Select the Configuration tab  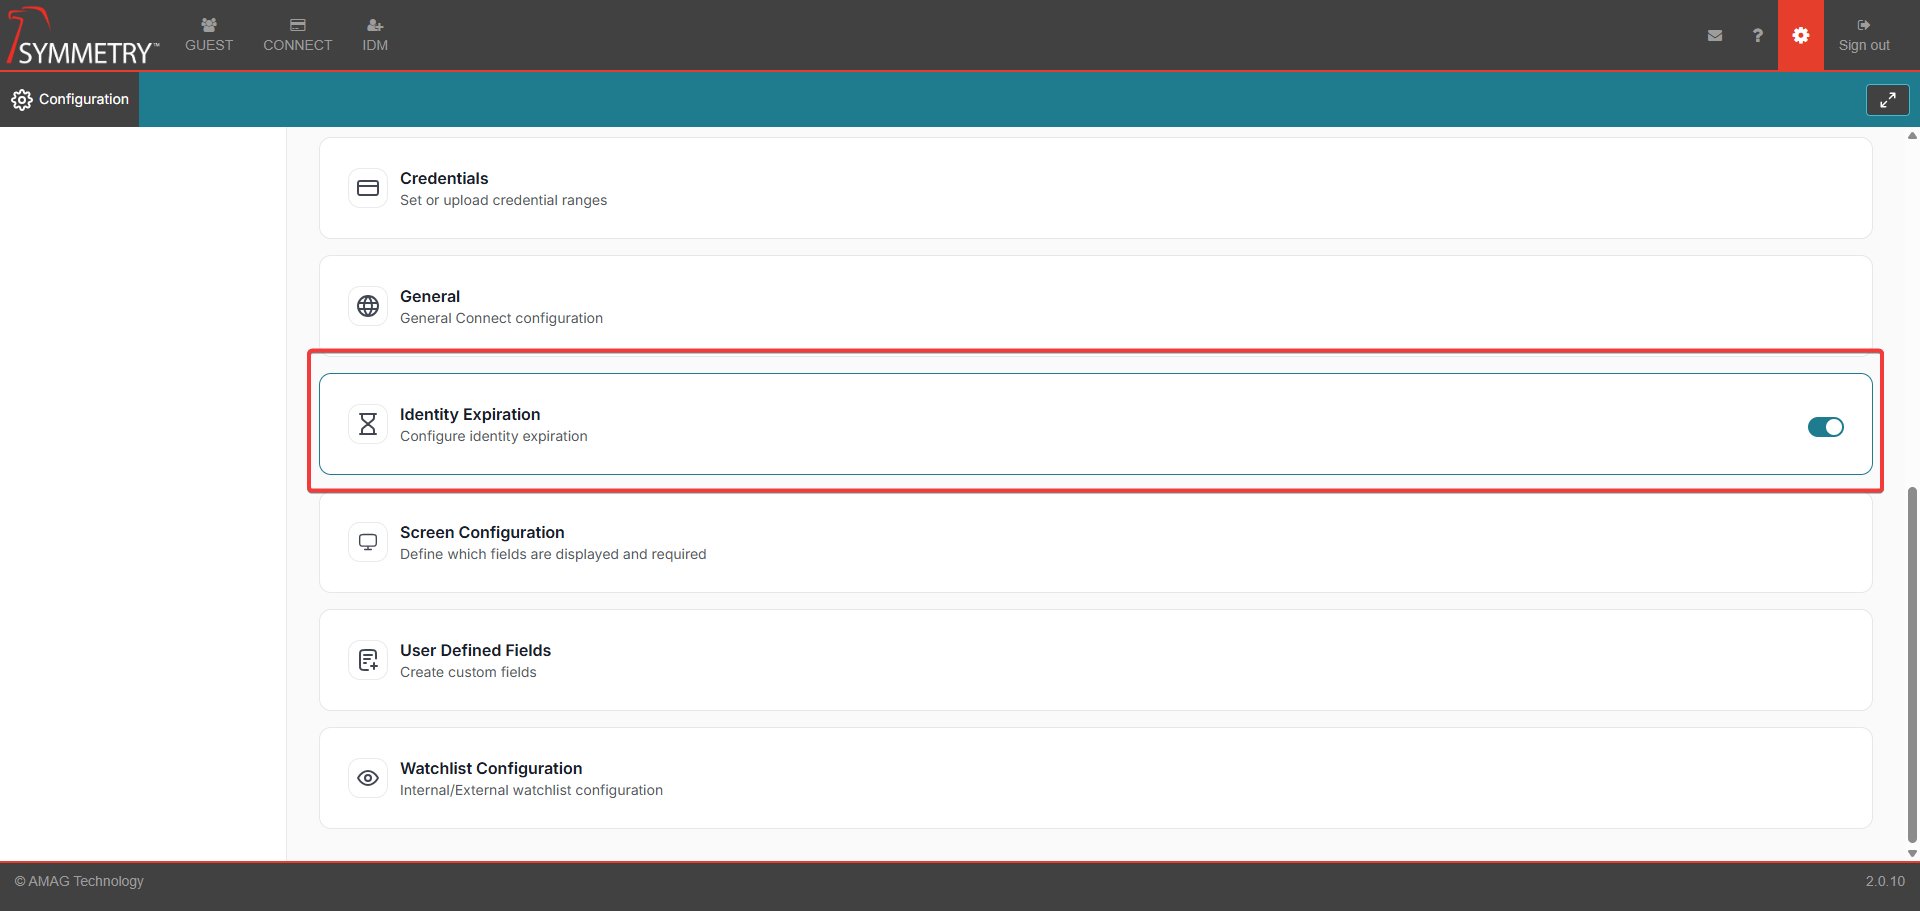pyautogui.click(x=70, y=99)
